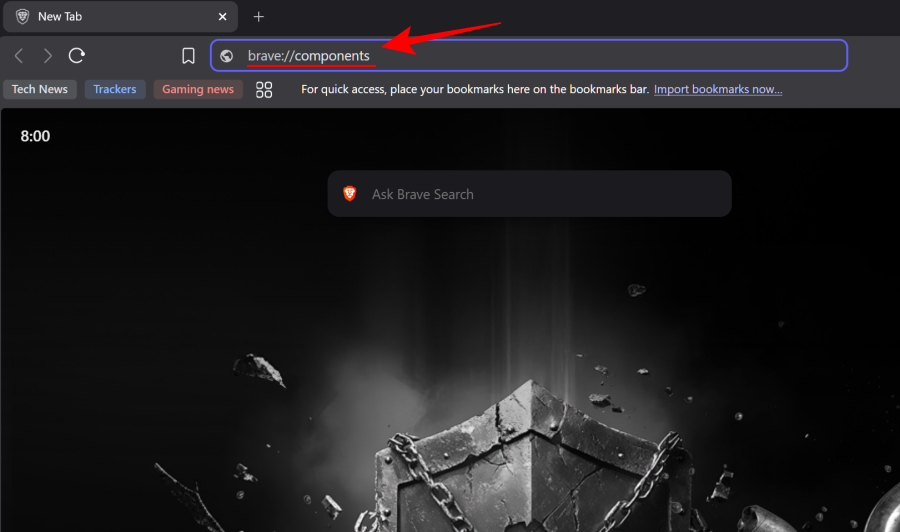900x532 pixels.
Task: Click the back navigation arrow
Action: [x=19, y=56]
